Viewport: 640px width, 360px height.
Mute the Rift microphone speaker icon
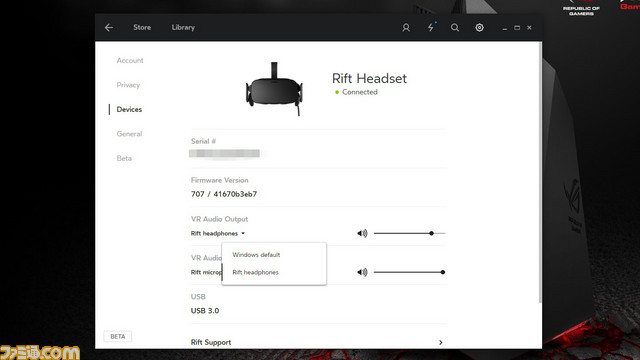pyautogui.click(x=362, y=272)
